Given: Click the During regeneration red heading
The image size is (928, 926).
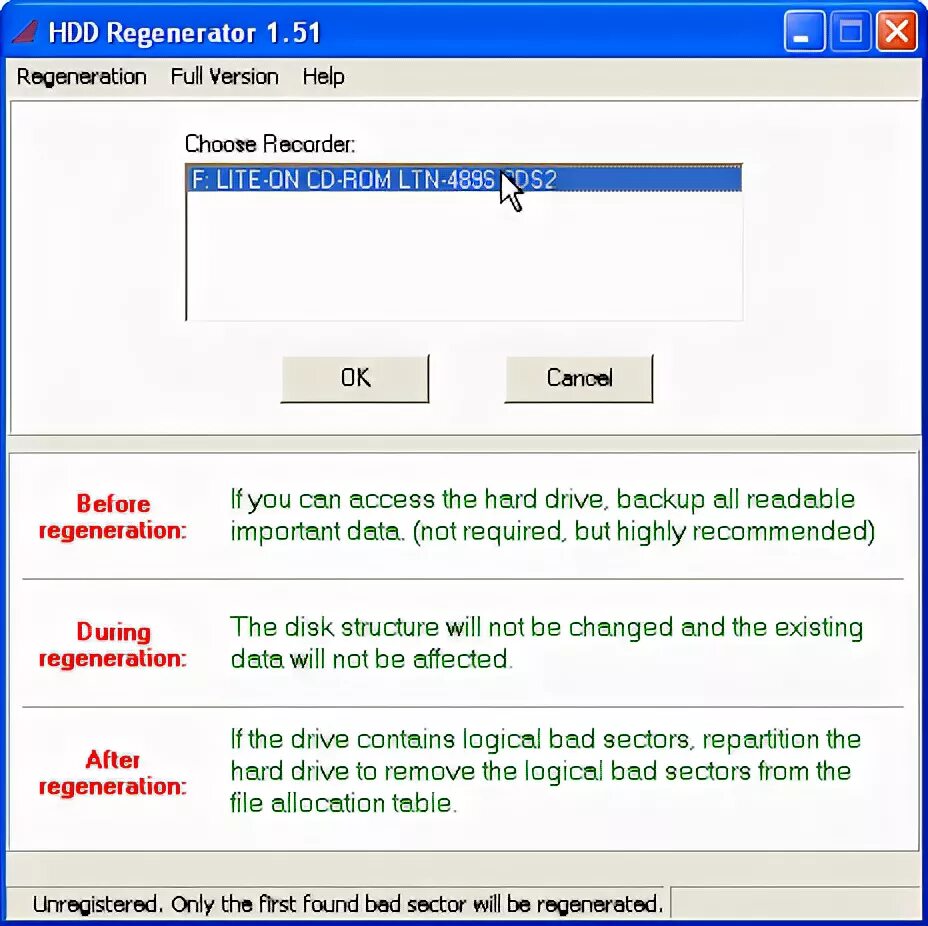Looking at the screenshot, I should [x=112, y=645].
